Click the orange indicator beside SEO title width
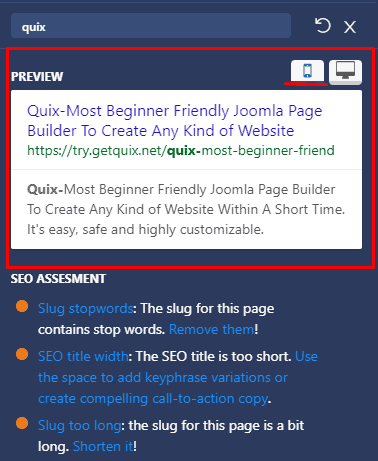378x461 pixels. point(22,354)
